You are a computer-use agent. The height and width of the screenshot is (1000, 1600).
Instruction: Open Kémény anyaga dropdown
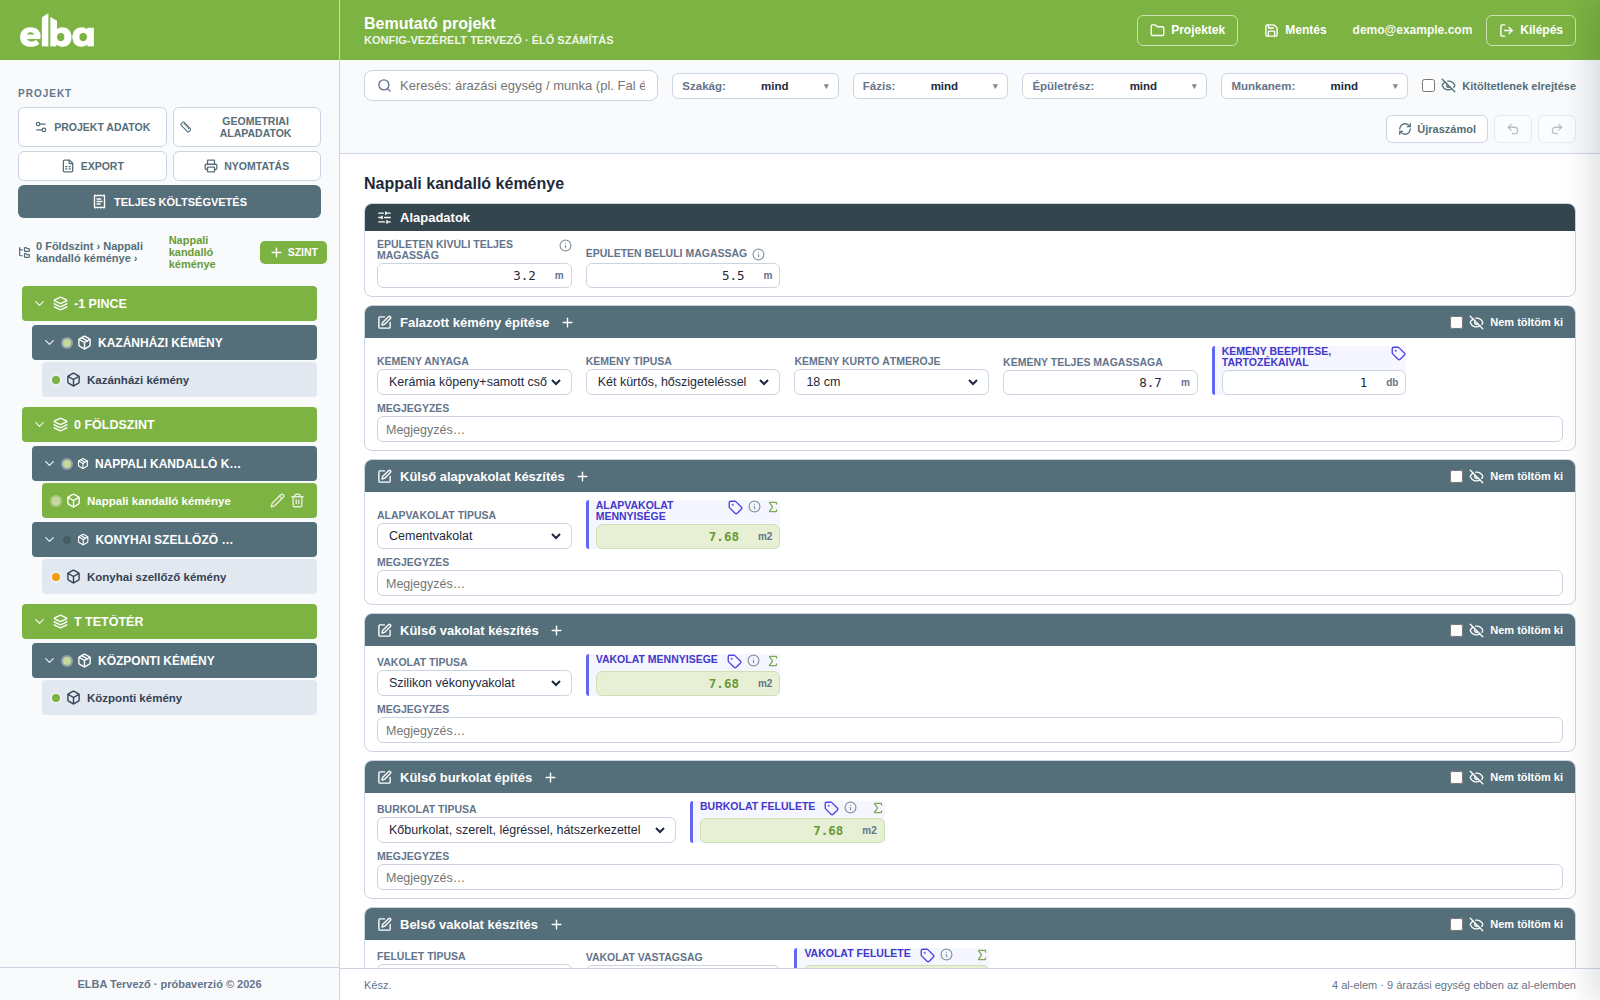click(x=474, y=382)
